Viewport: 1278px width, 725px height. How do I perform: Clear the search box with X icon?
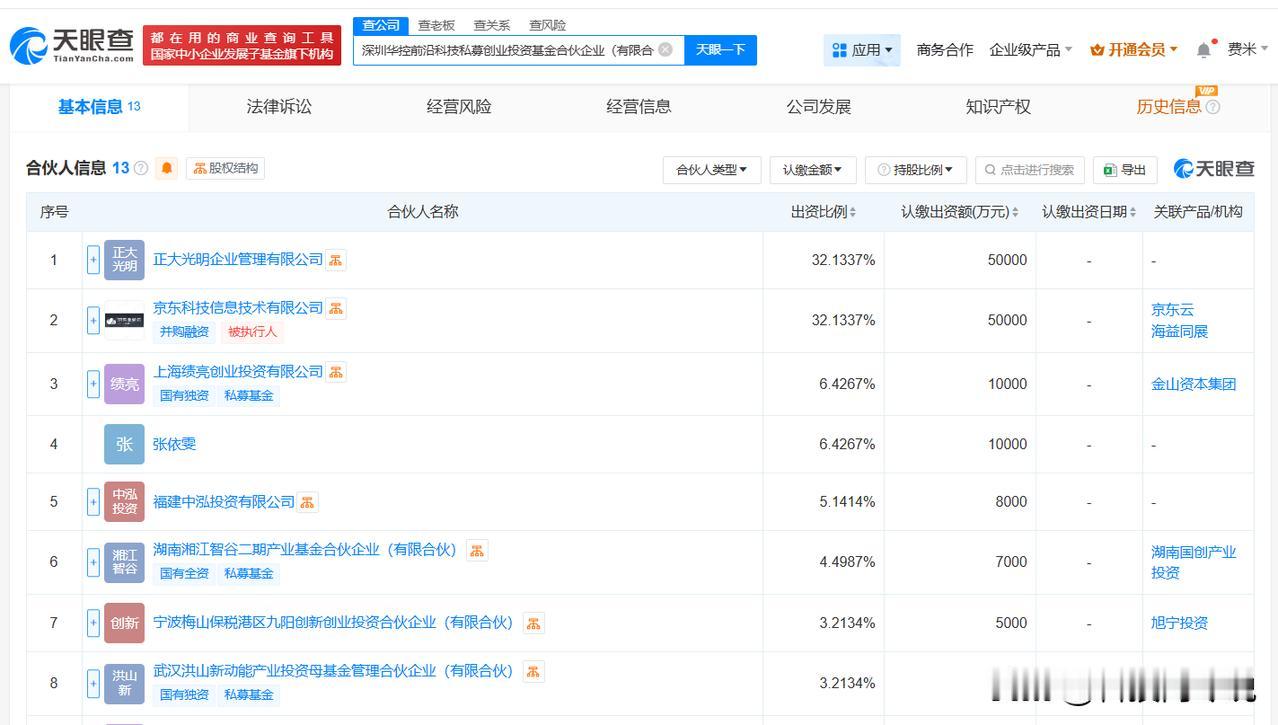pyautogui.click(x=665, y=50)
